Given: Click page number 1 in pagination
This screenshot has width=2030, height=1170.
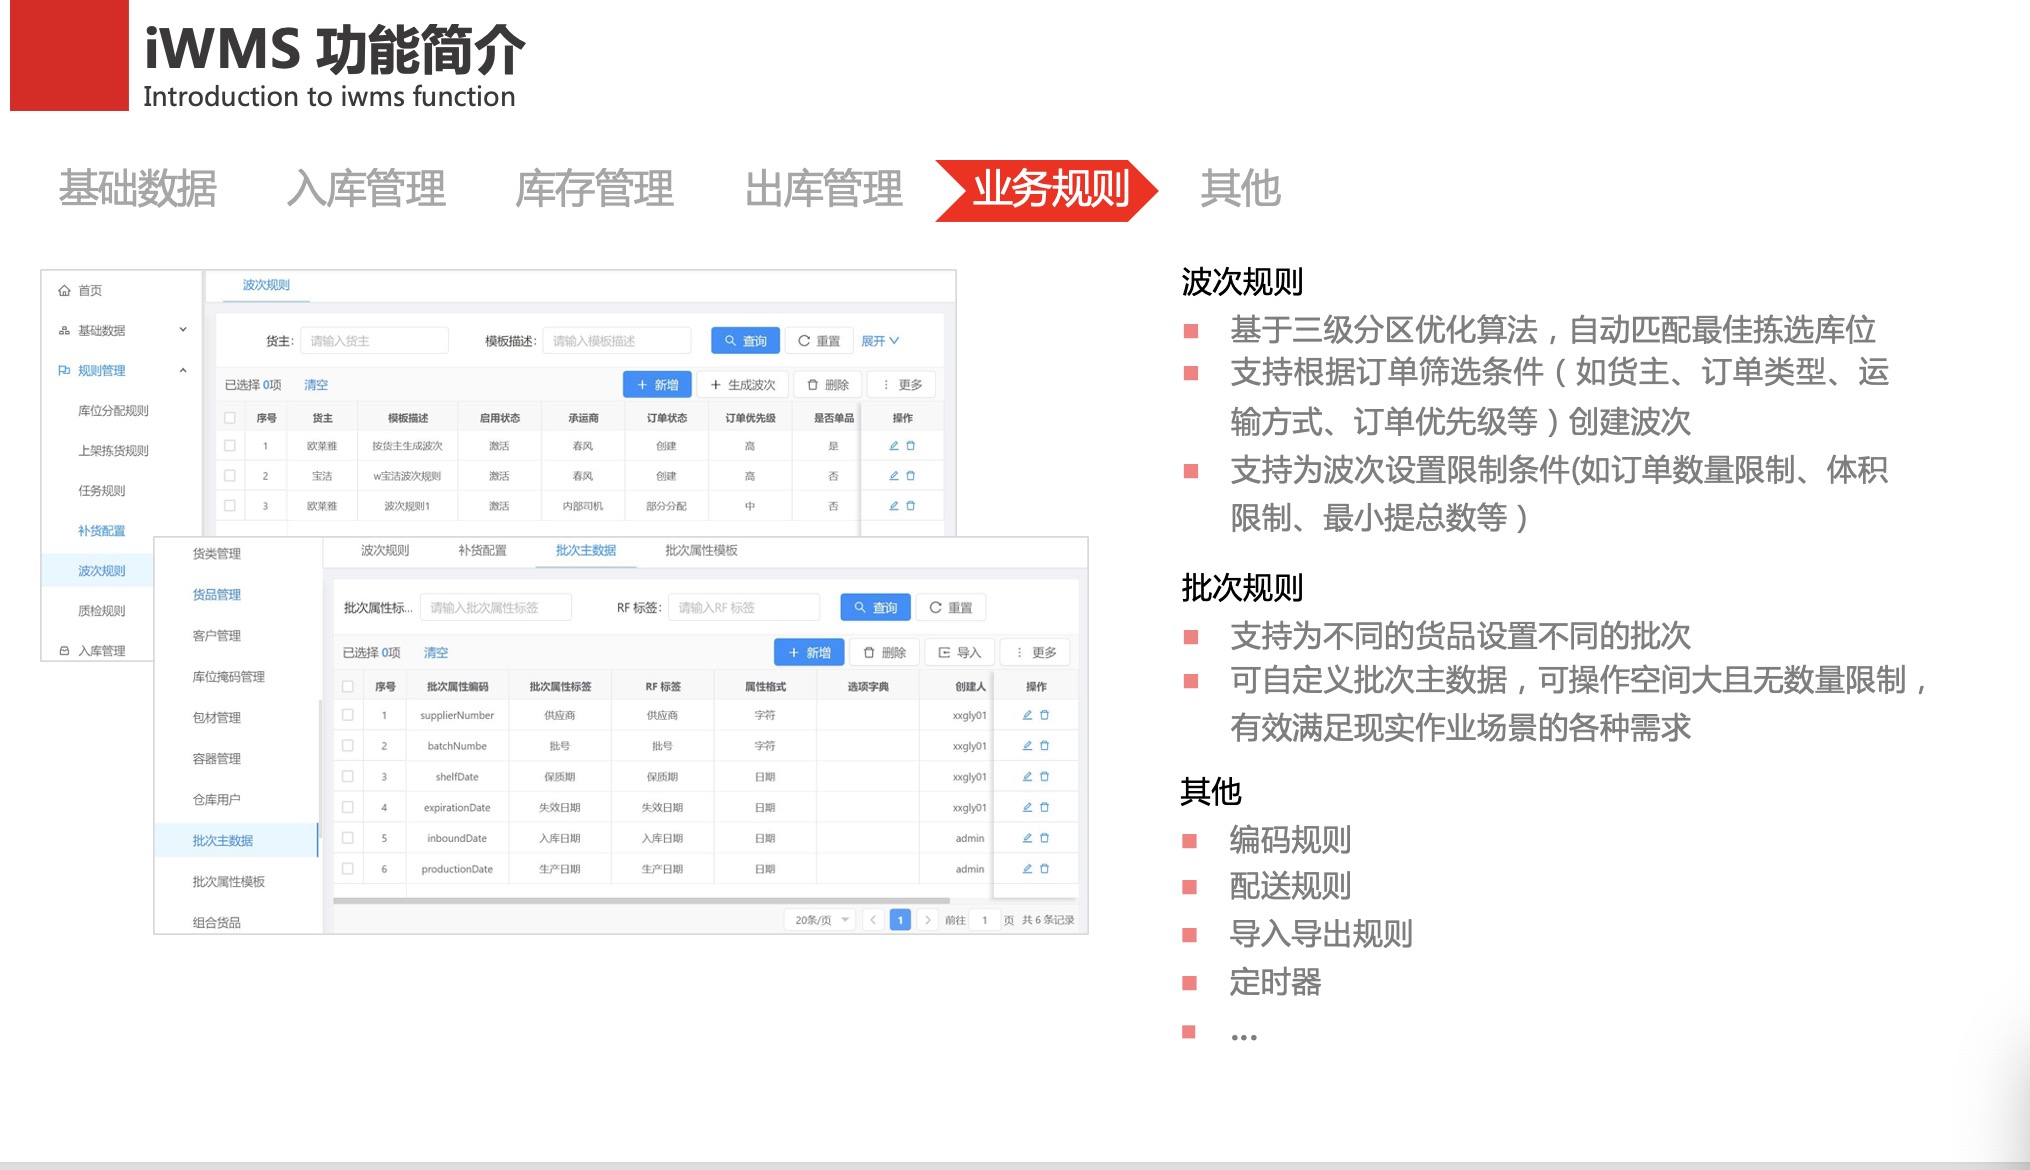Looking at the screenshot, I should (900, 920).
